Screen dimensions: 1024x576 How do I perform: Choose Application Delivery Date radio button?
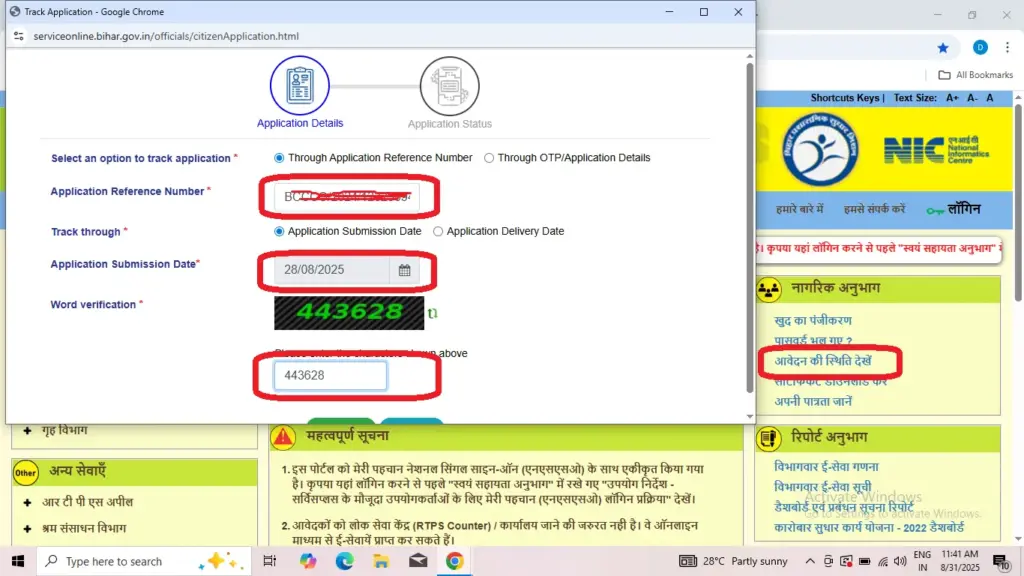click(x=438, y=231)
